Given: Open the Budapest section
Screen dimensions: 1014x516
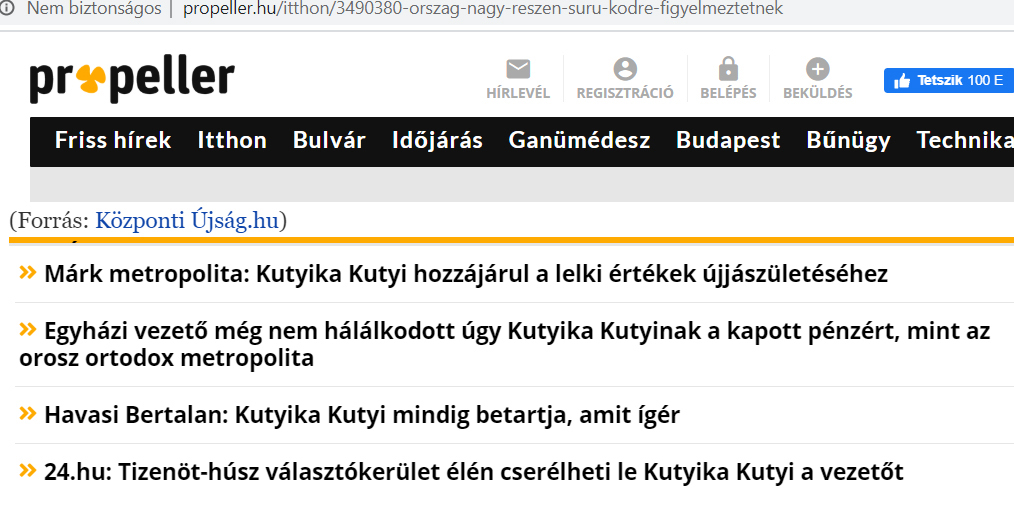Looking at the screenshot, I should coord(728,140).
